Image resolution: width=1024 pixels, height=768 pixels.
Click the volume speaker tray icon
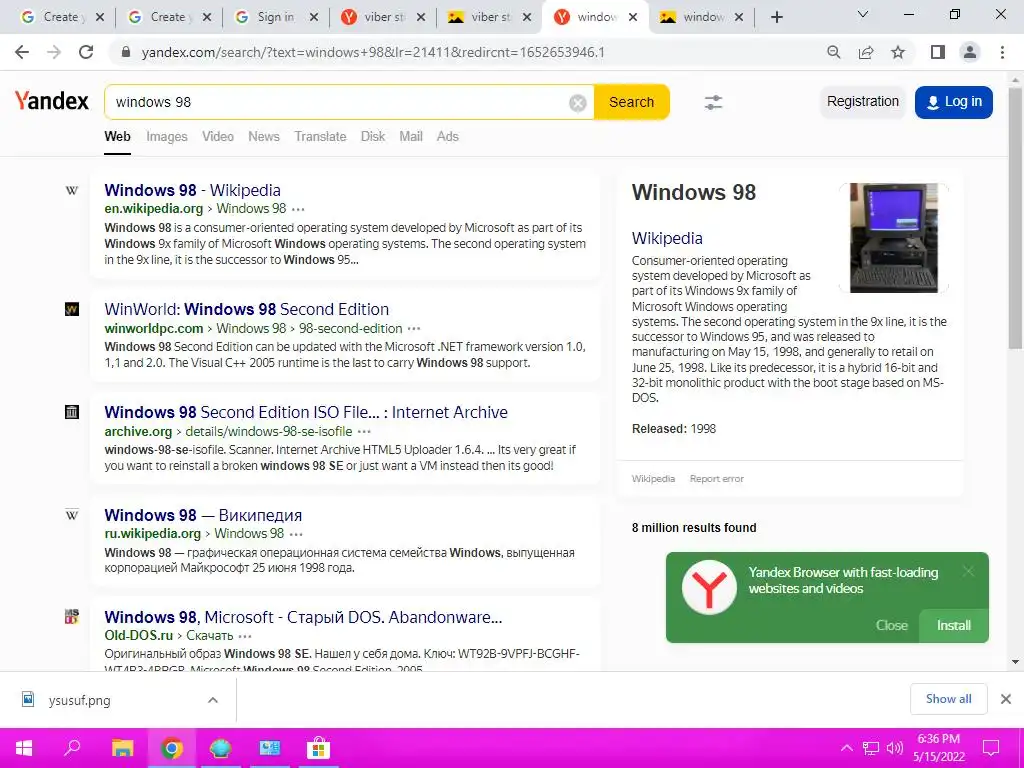895,748
